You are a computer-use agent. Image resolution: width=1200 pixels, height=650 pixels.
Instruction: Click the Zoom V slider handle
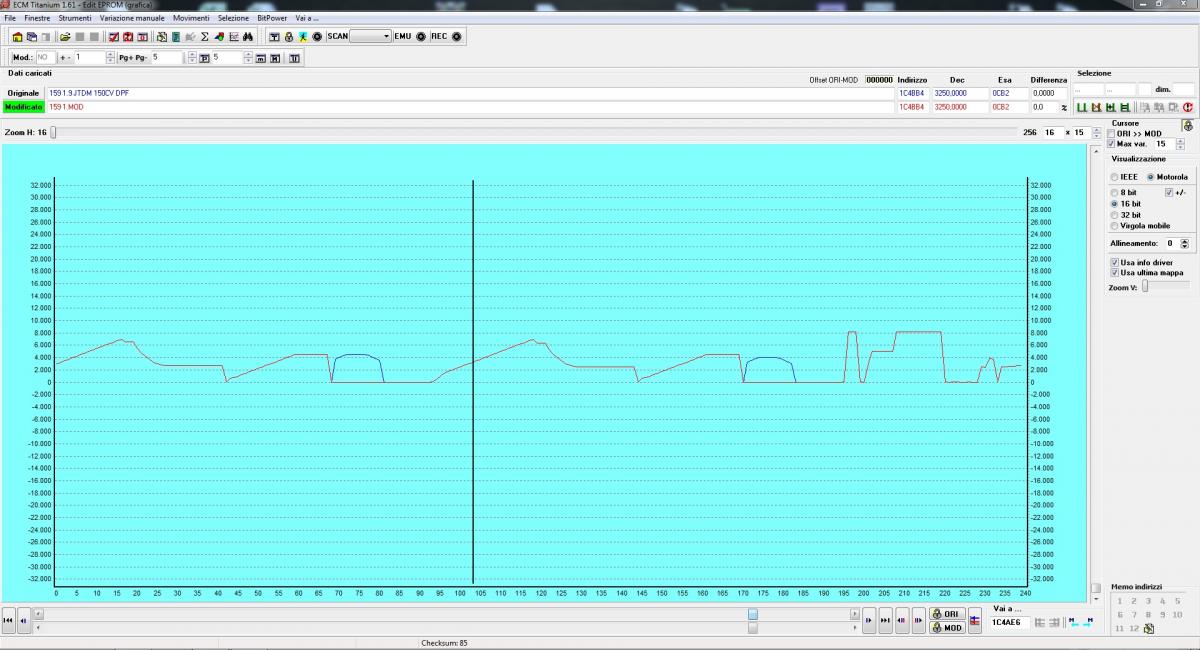(1145, 287)
